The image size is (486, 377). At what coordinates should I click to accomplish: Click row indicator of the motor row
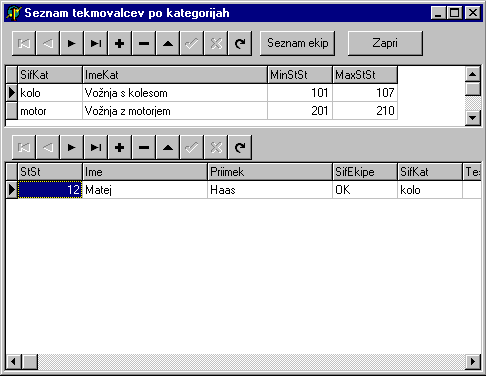12,111
